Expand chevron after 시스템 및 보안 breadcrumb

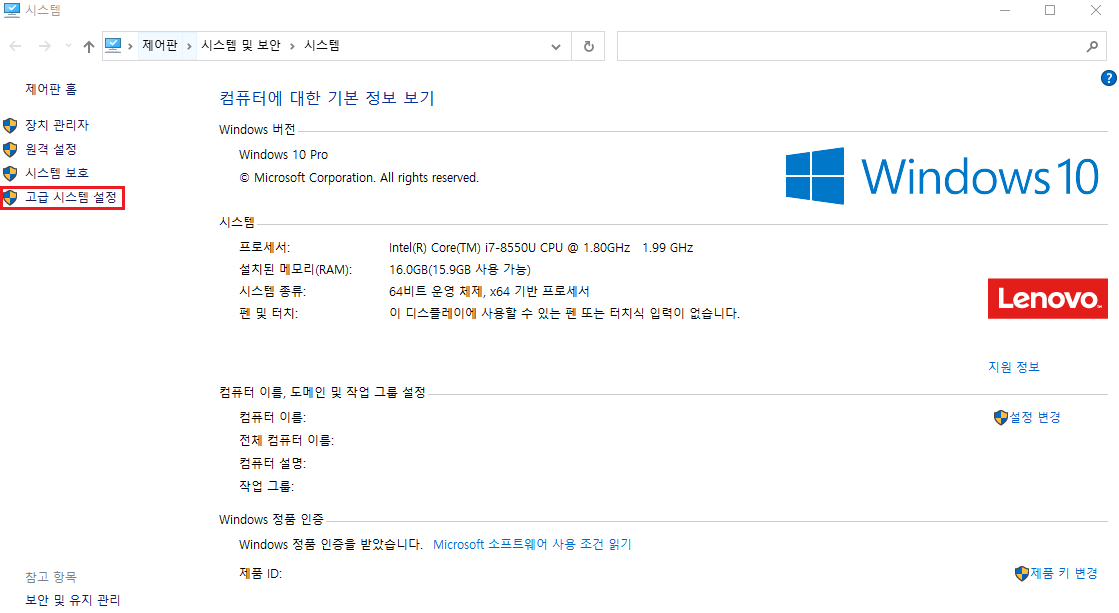(x=292, y=46)
